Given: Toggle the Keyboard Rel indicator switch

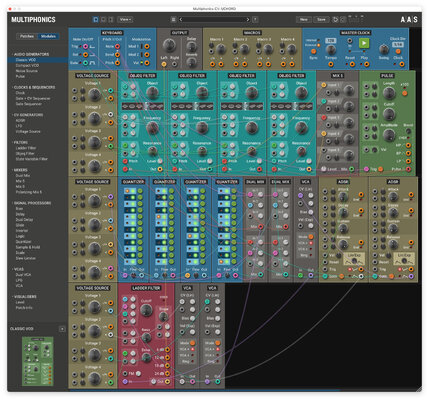Looking at the screenshot, I should [x=81, y=54].
